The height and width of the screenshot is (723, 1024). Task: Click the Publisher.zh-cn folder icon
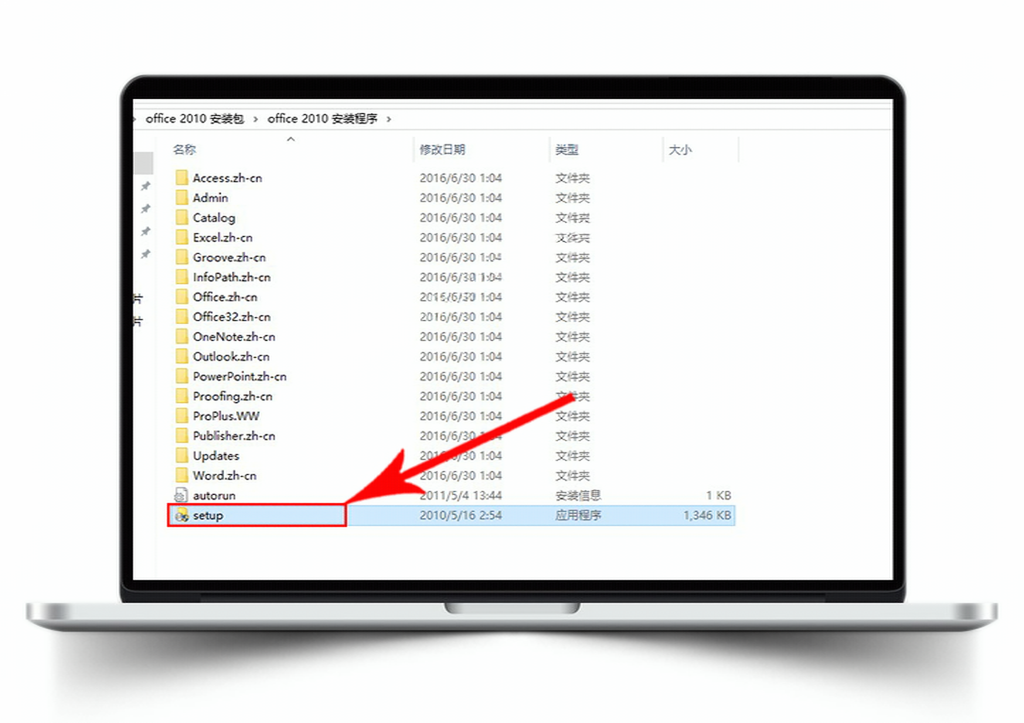(182, 436)
